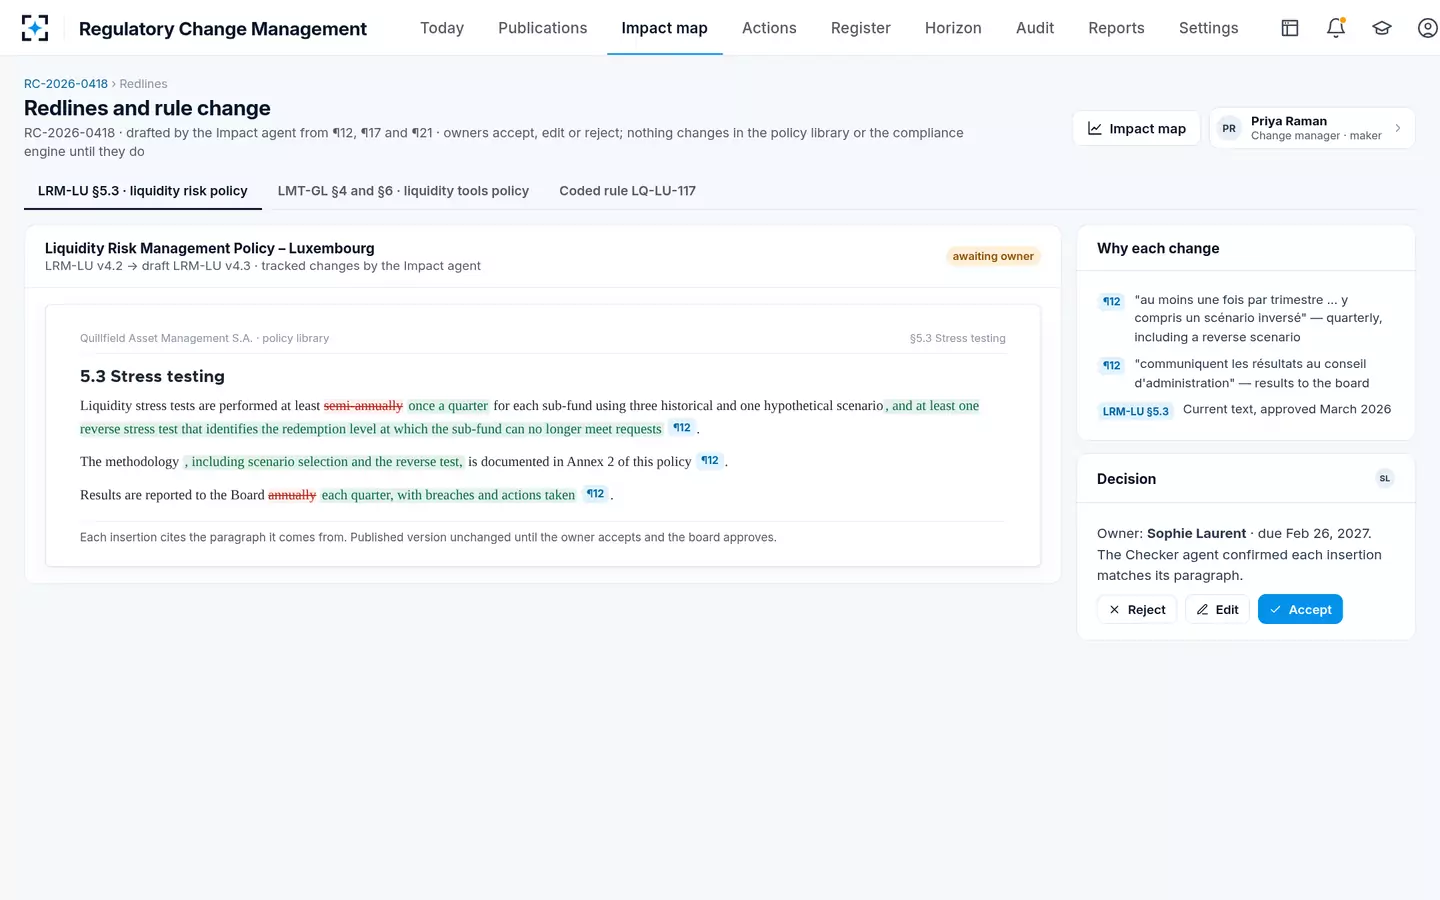Click the LRM-LU §5.3 citation chip
Screen dimensions: 1440x900
click(1136, 411)
